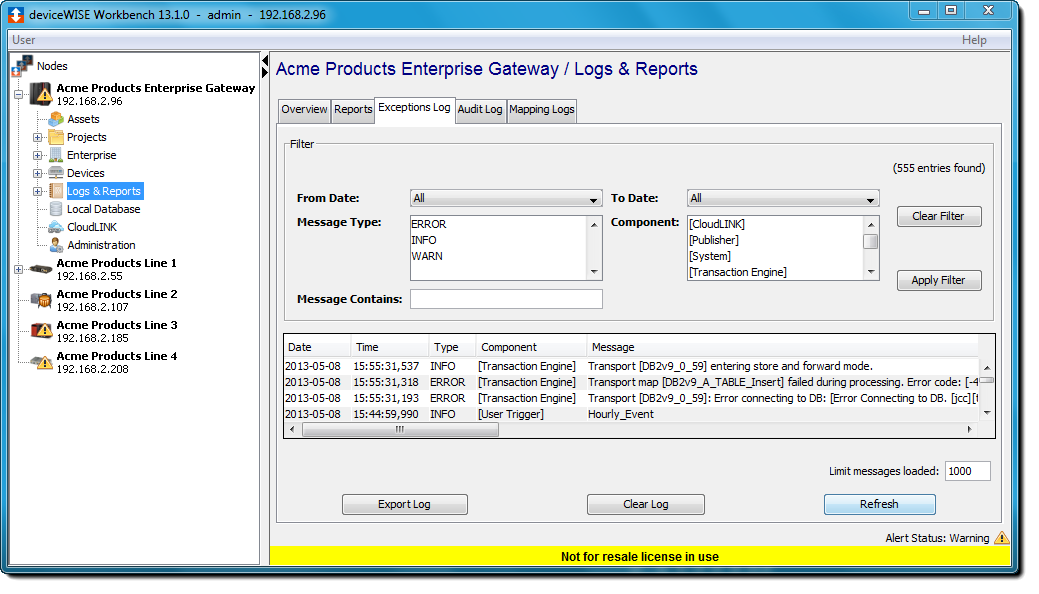
Task: Expand the Devices tree node
Action: tap(38, 173)
